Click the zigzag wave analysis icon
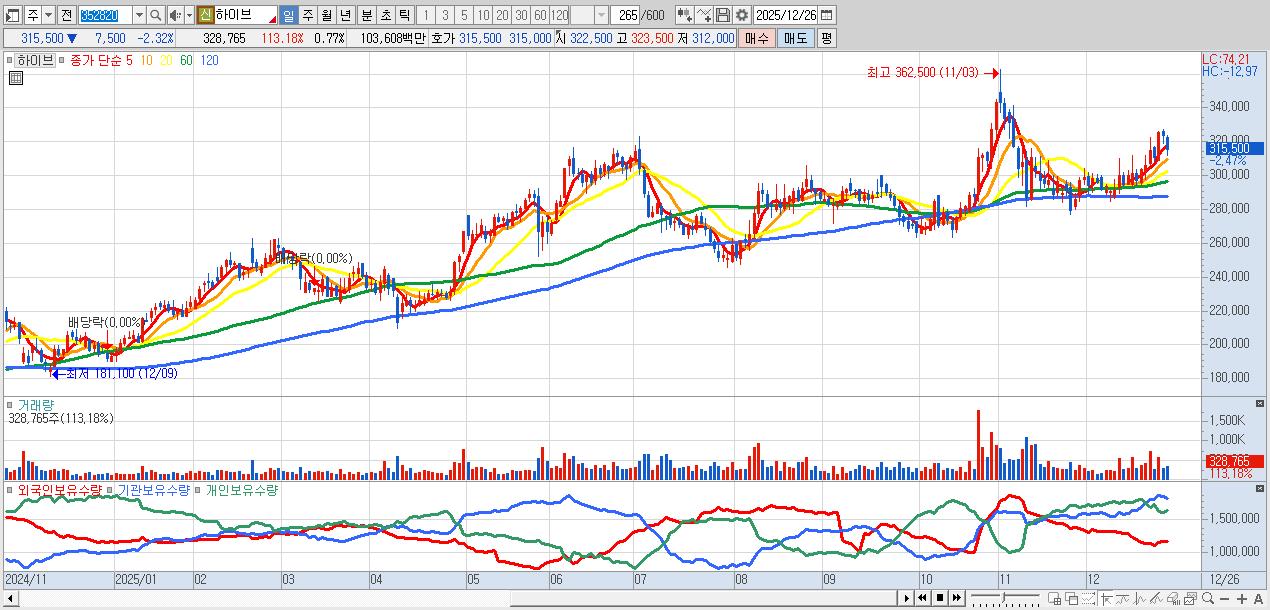The image size is (1270, 610). pyautogui.click(x=1141, y=598)
